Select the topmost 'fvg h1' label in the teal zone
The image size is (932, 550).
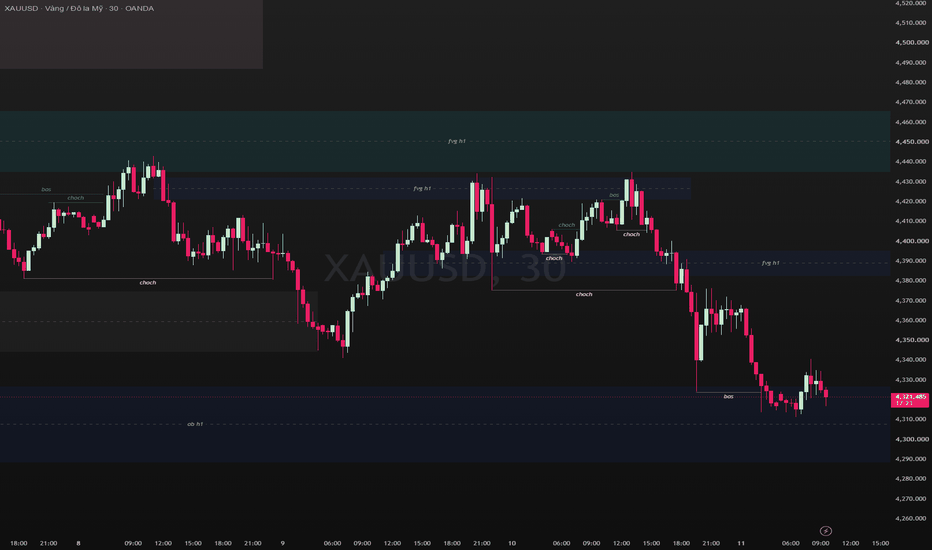(x=456, y=141)
